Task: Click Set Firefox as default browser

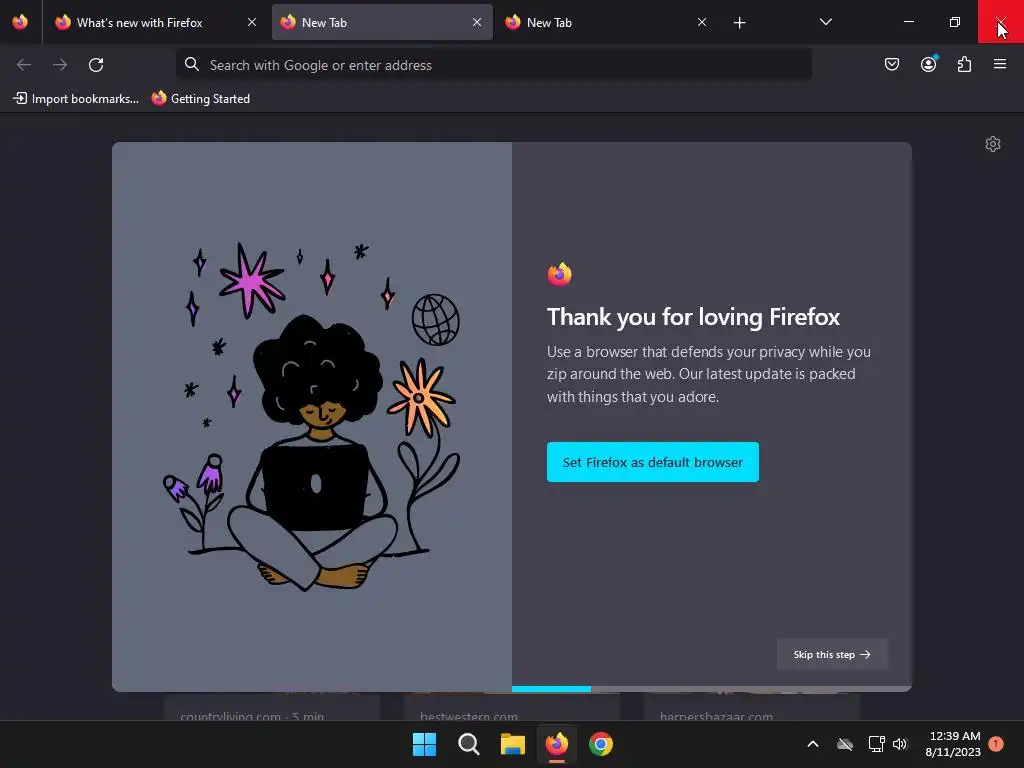Action: pyautogui.click(x=652, y=462)
